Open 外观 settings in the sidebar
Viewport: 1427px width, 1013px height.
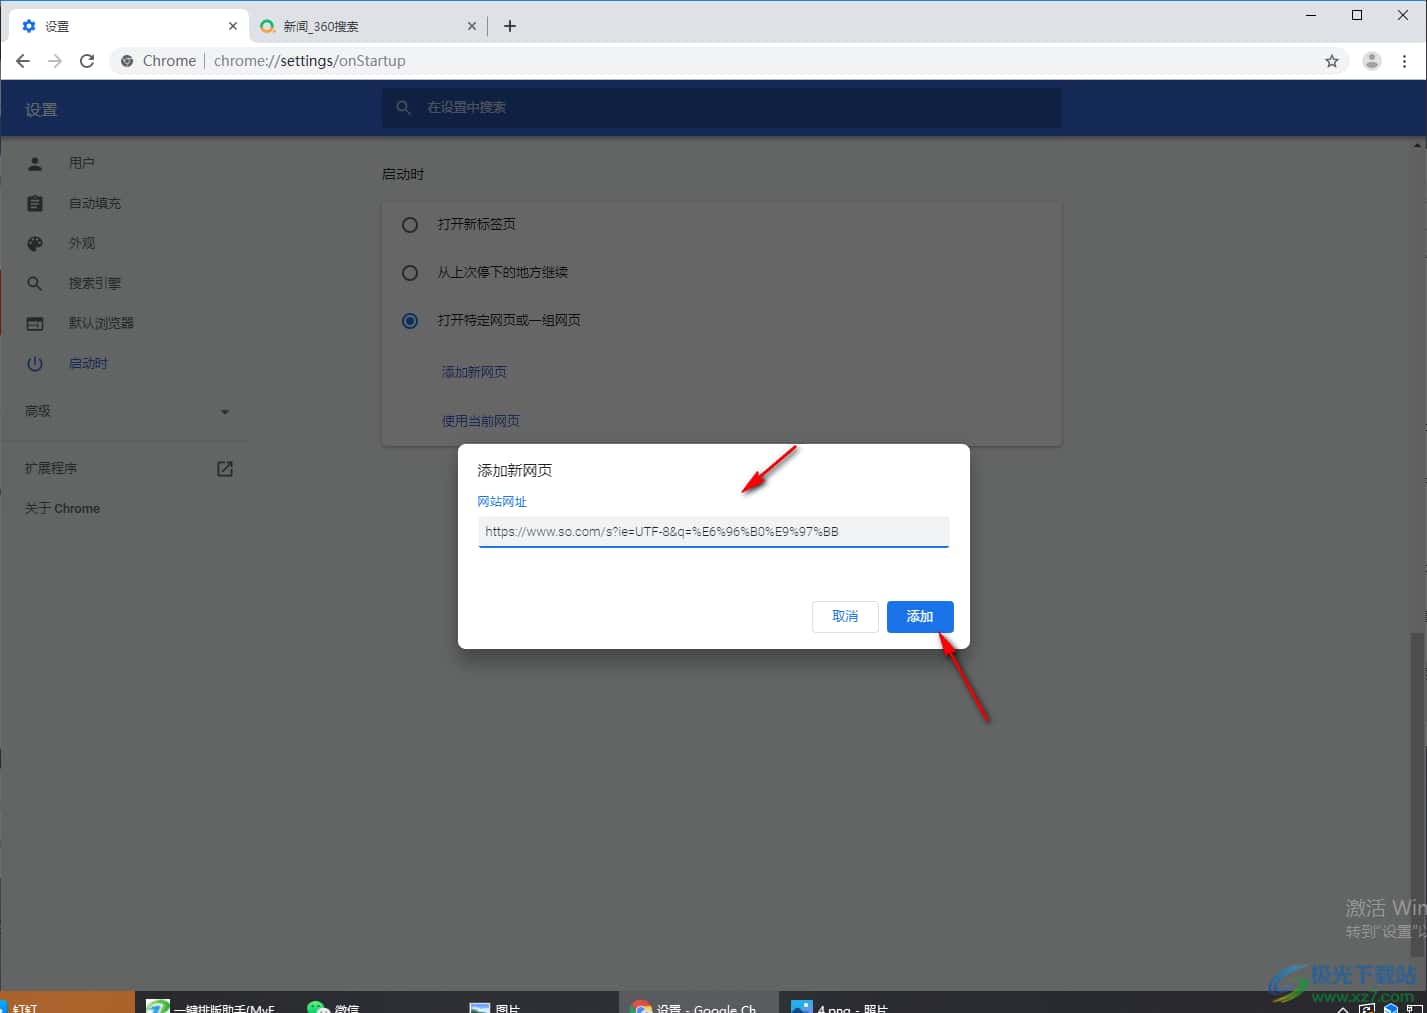click(81, 243)
